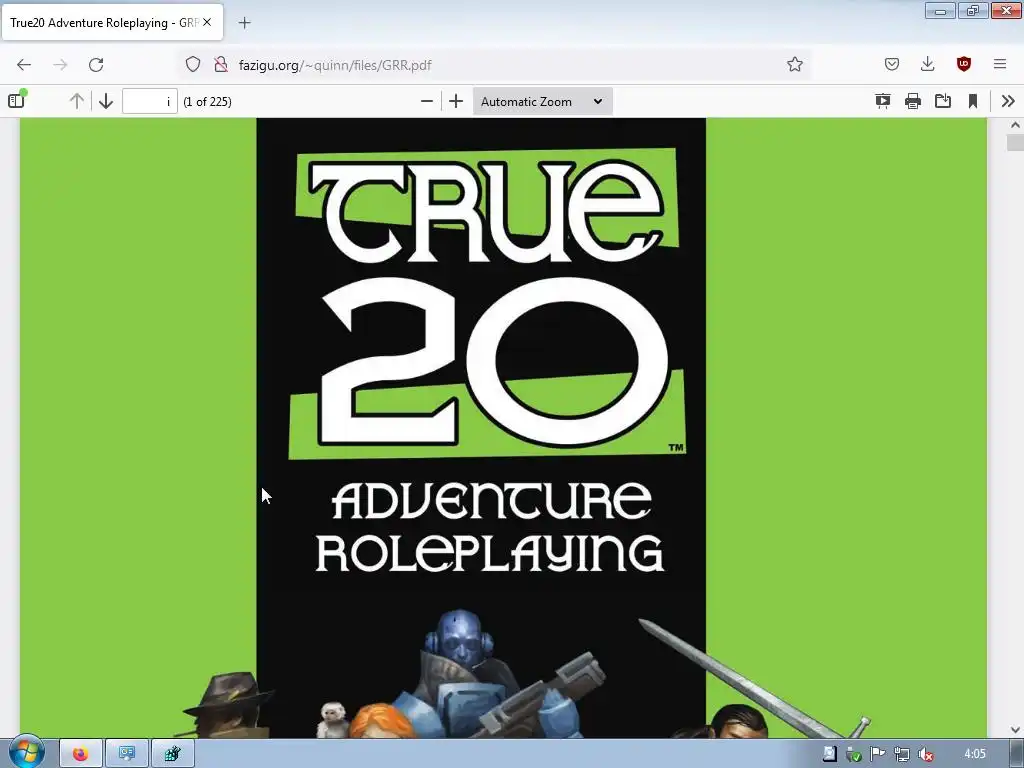Zoom out with the minus icon
This screenshot has width=1024, height=768.
[426, 101]
